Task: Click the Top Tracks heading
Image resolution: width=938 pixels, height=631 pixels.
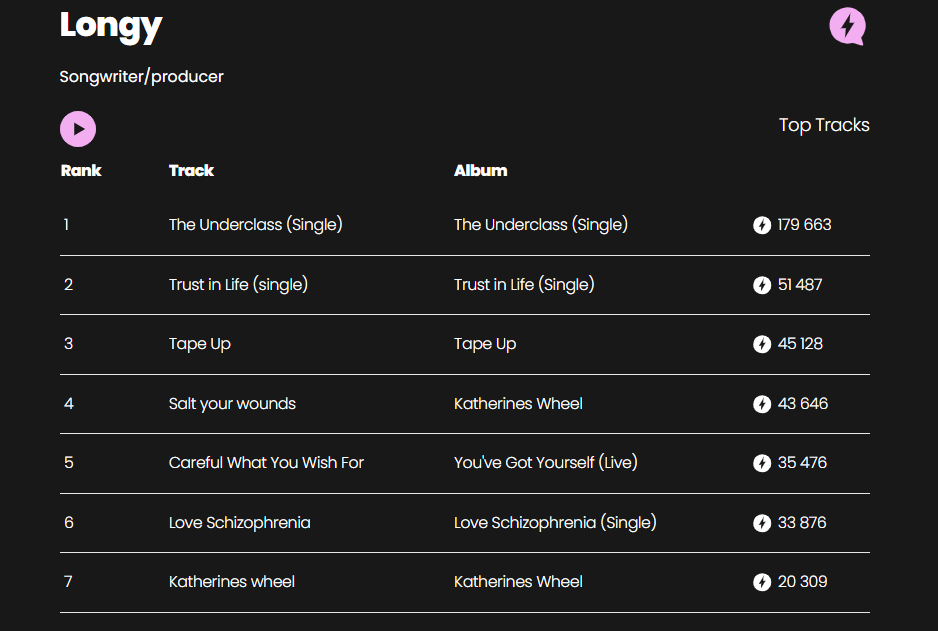Action: tap(824, 125)
